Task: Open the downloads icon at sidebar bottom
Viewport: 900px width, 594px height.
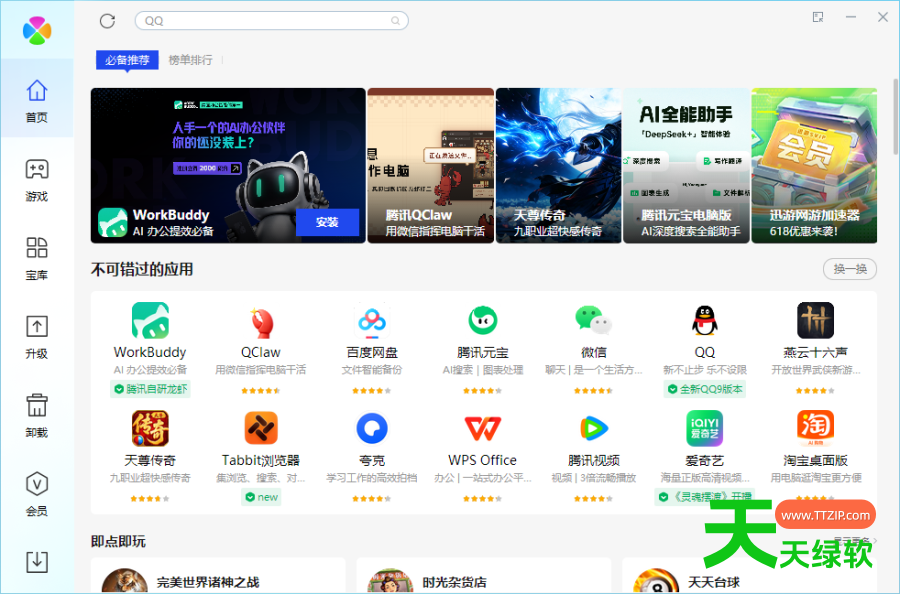Action: (37, 561)
